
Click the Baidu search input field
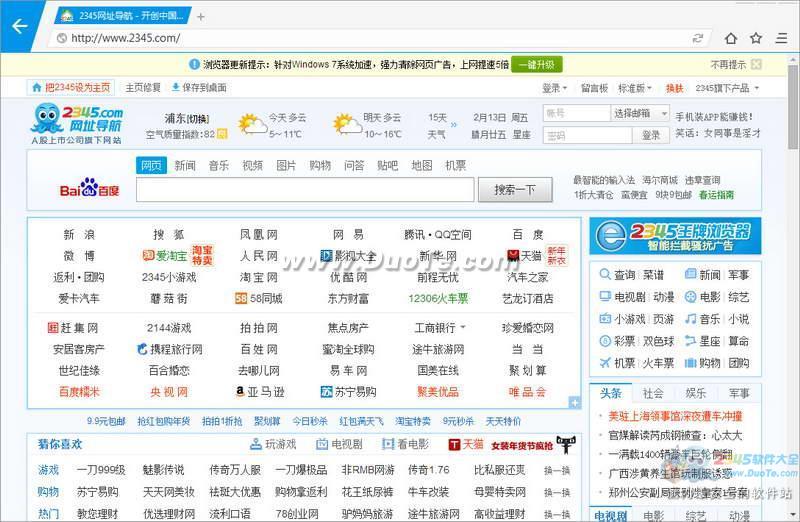click(305, 190)
